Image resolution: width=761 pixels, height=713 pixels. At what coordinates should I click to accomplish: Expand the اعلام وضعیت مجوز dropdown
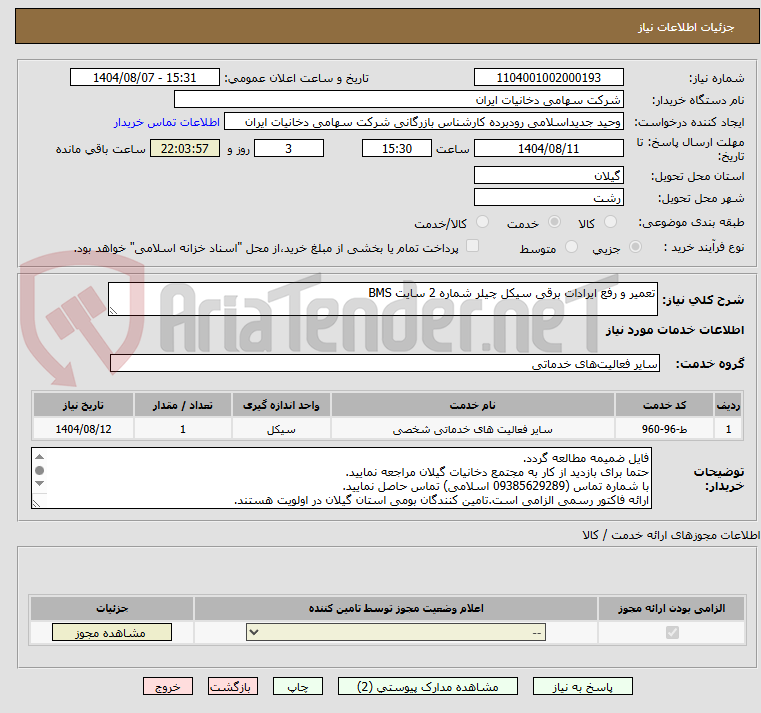(396, 632)
